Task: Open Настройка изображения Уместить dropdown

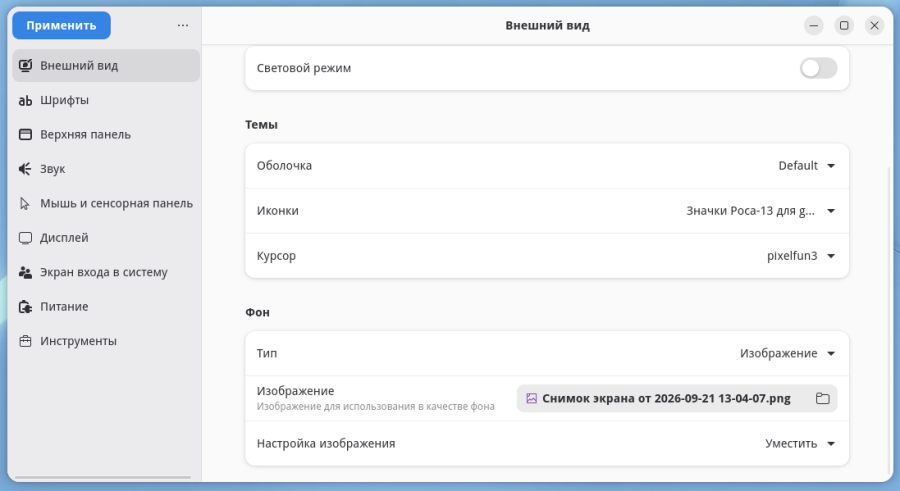Action: coord(800,444)
